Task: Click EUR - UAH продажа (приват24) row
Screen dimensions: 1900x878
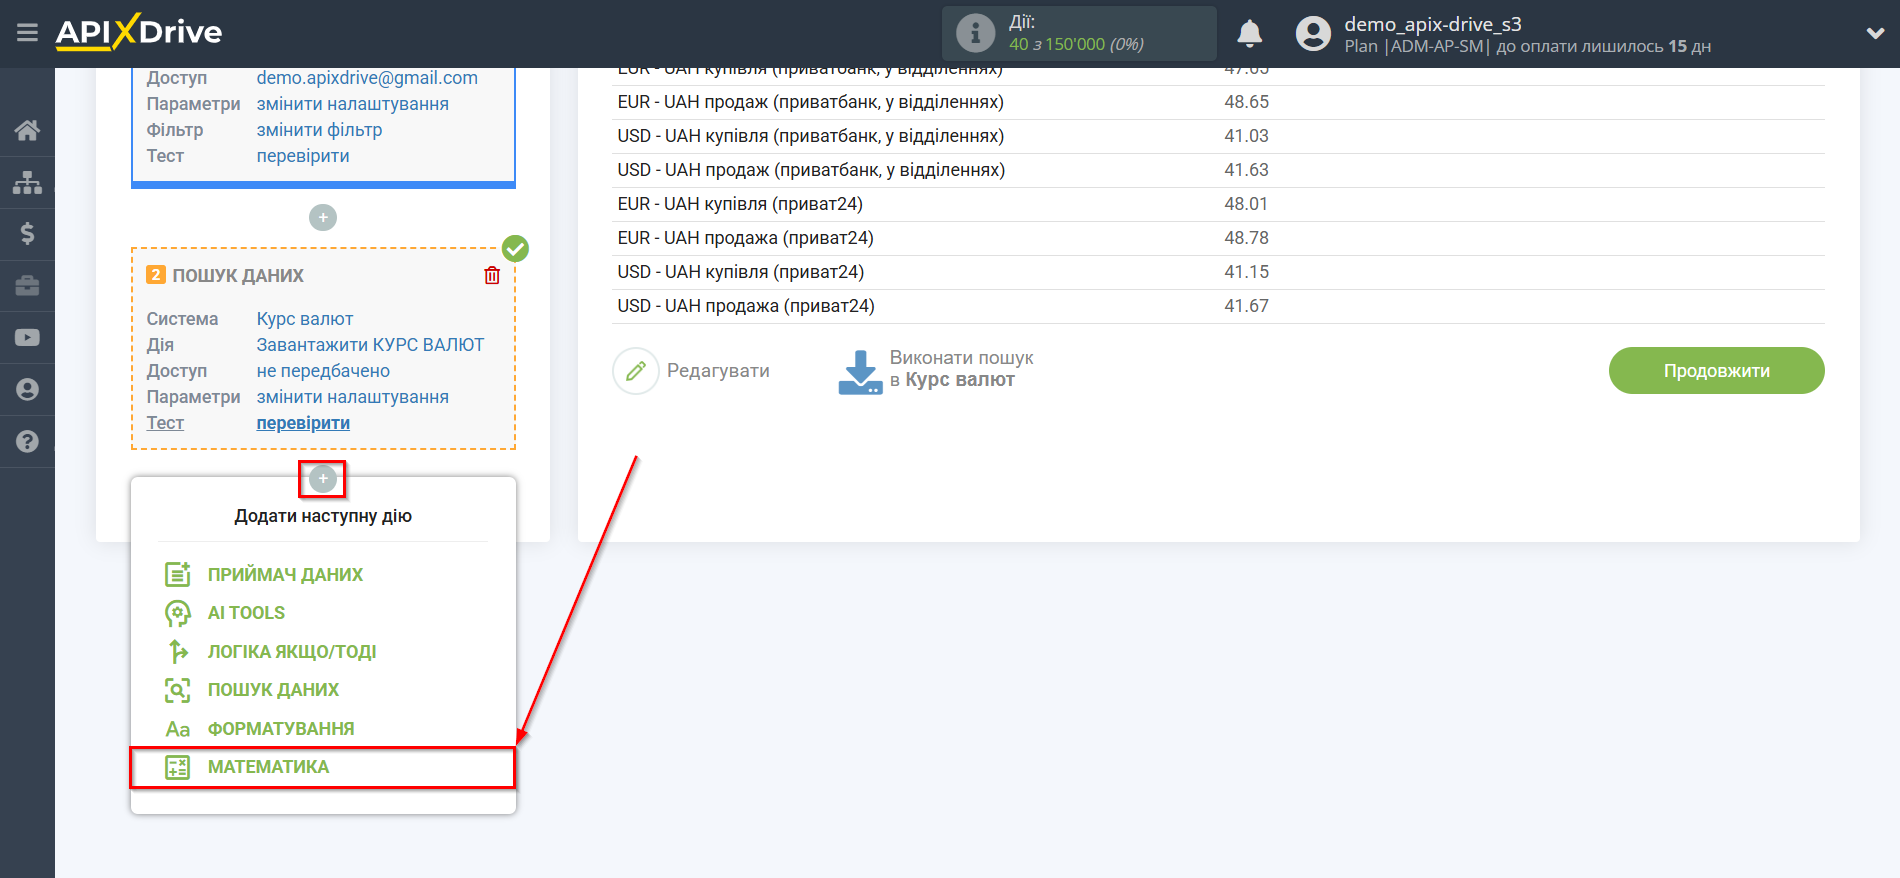Action: 1218,238
